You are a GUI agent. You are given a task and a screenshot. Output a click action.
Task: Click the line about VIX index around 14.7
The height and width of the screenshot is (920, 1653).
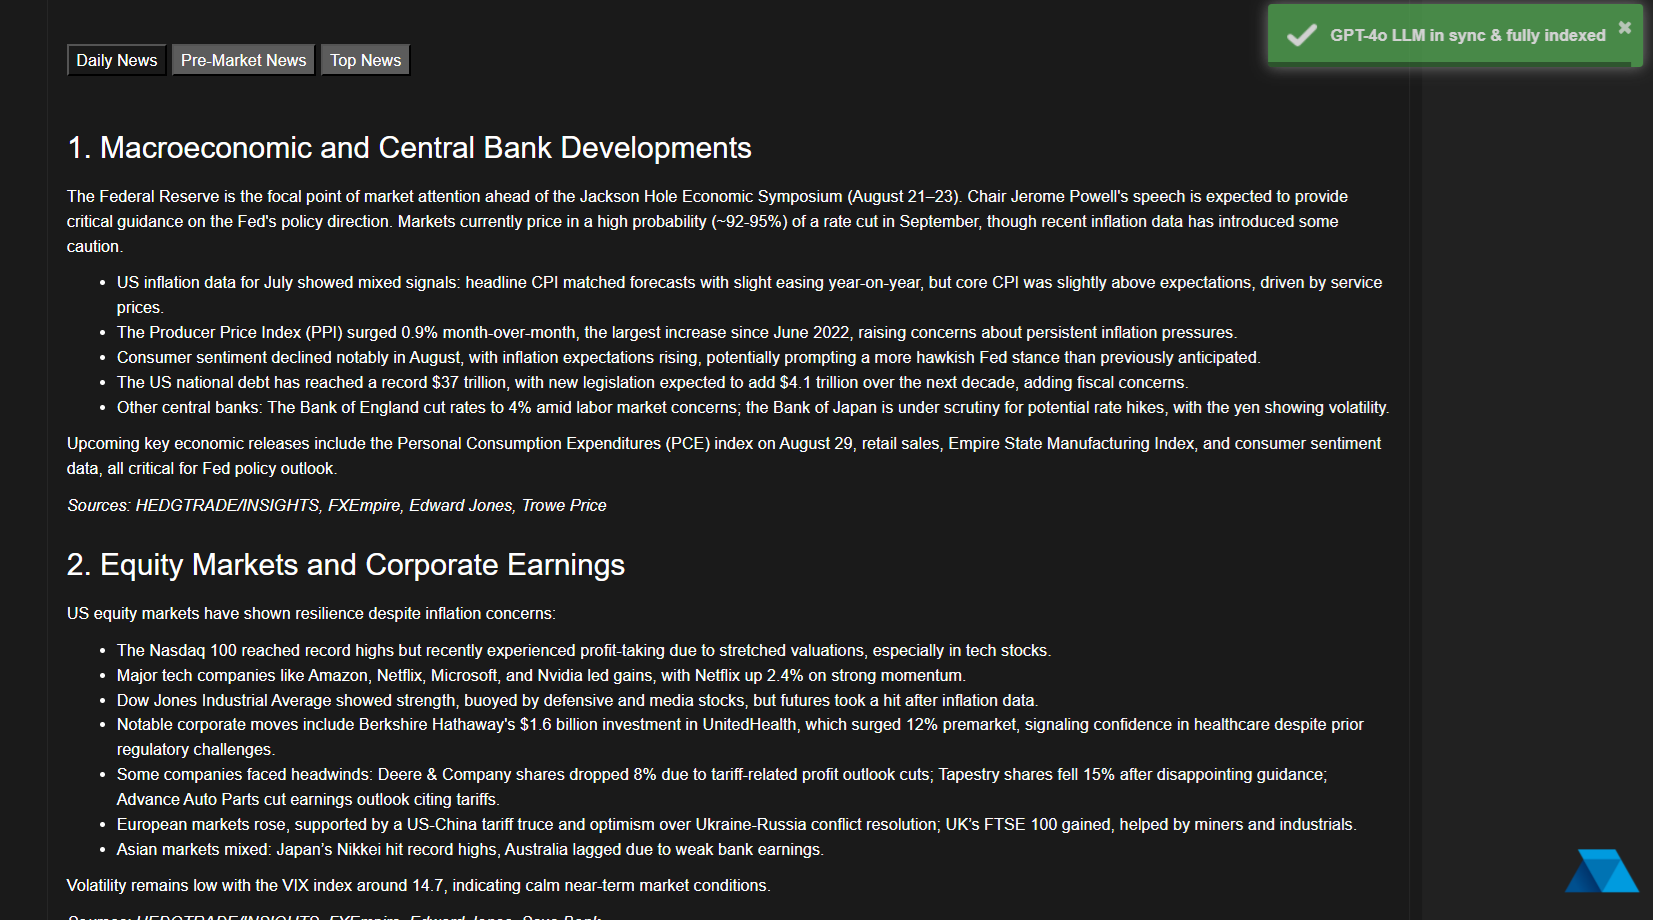(x=419, y=885)
